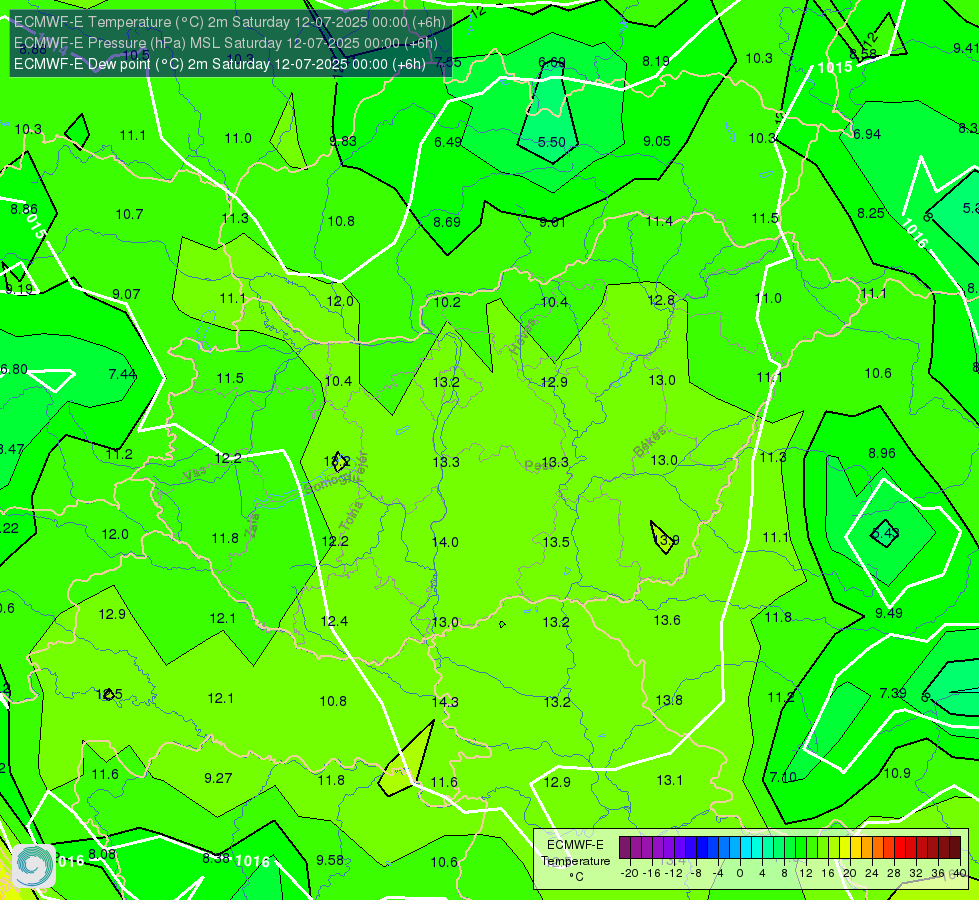Click the 10.2 temperature value

point(447,302)
